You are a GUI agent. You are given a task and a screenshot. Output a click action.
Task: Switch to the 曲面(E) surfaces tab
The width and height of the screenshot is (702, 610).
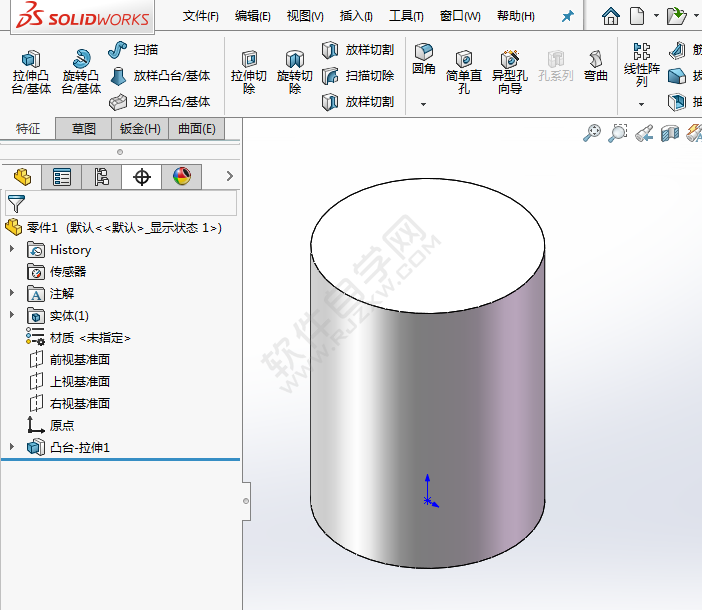point(197,129)
